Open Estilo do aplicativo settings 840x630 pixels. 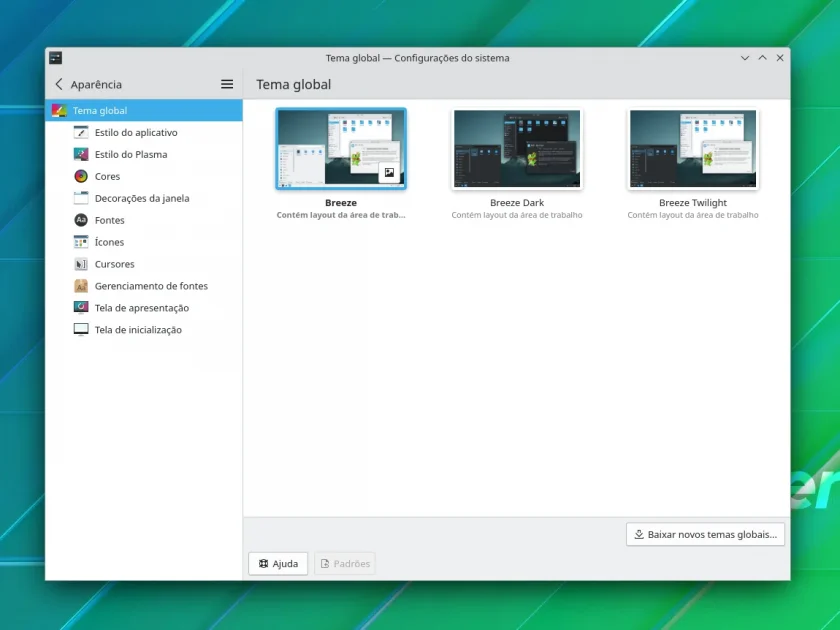[144, 132]
